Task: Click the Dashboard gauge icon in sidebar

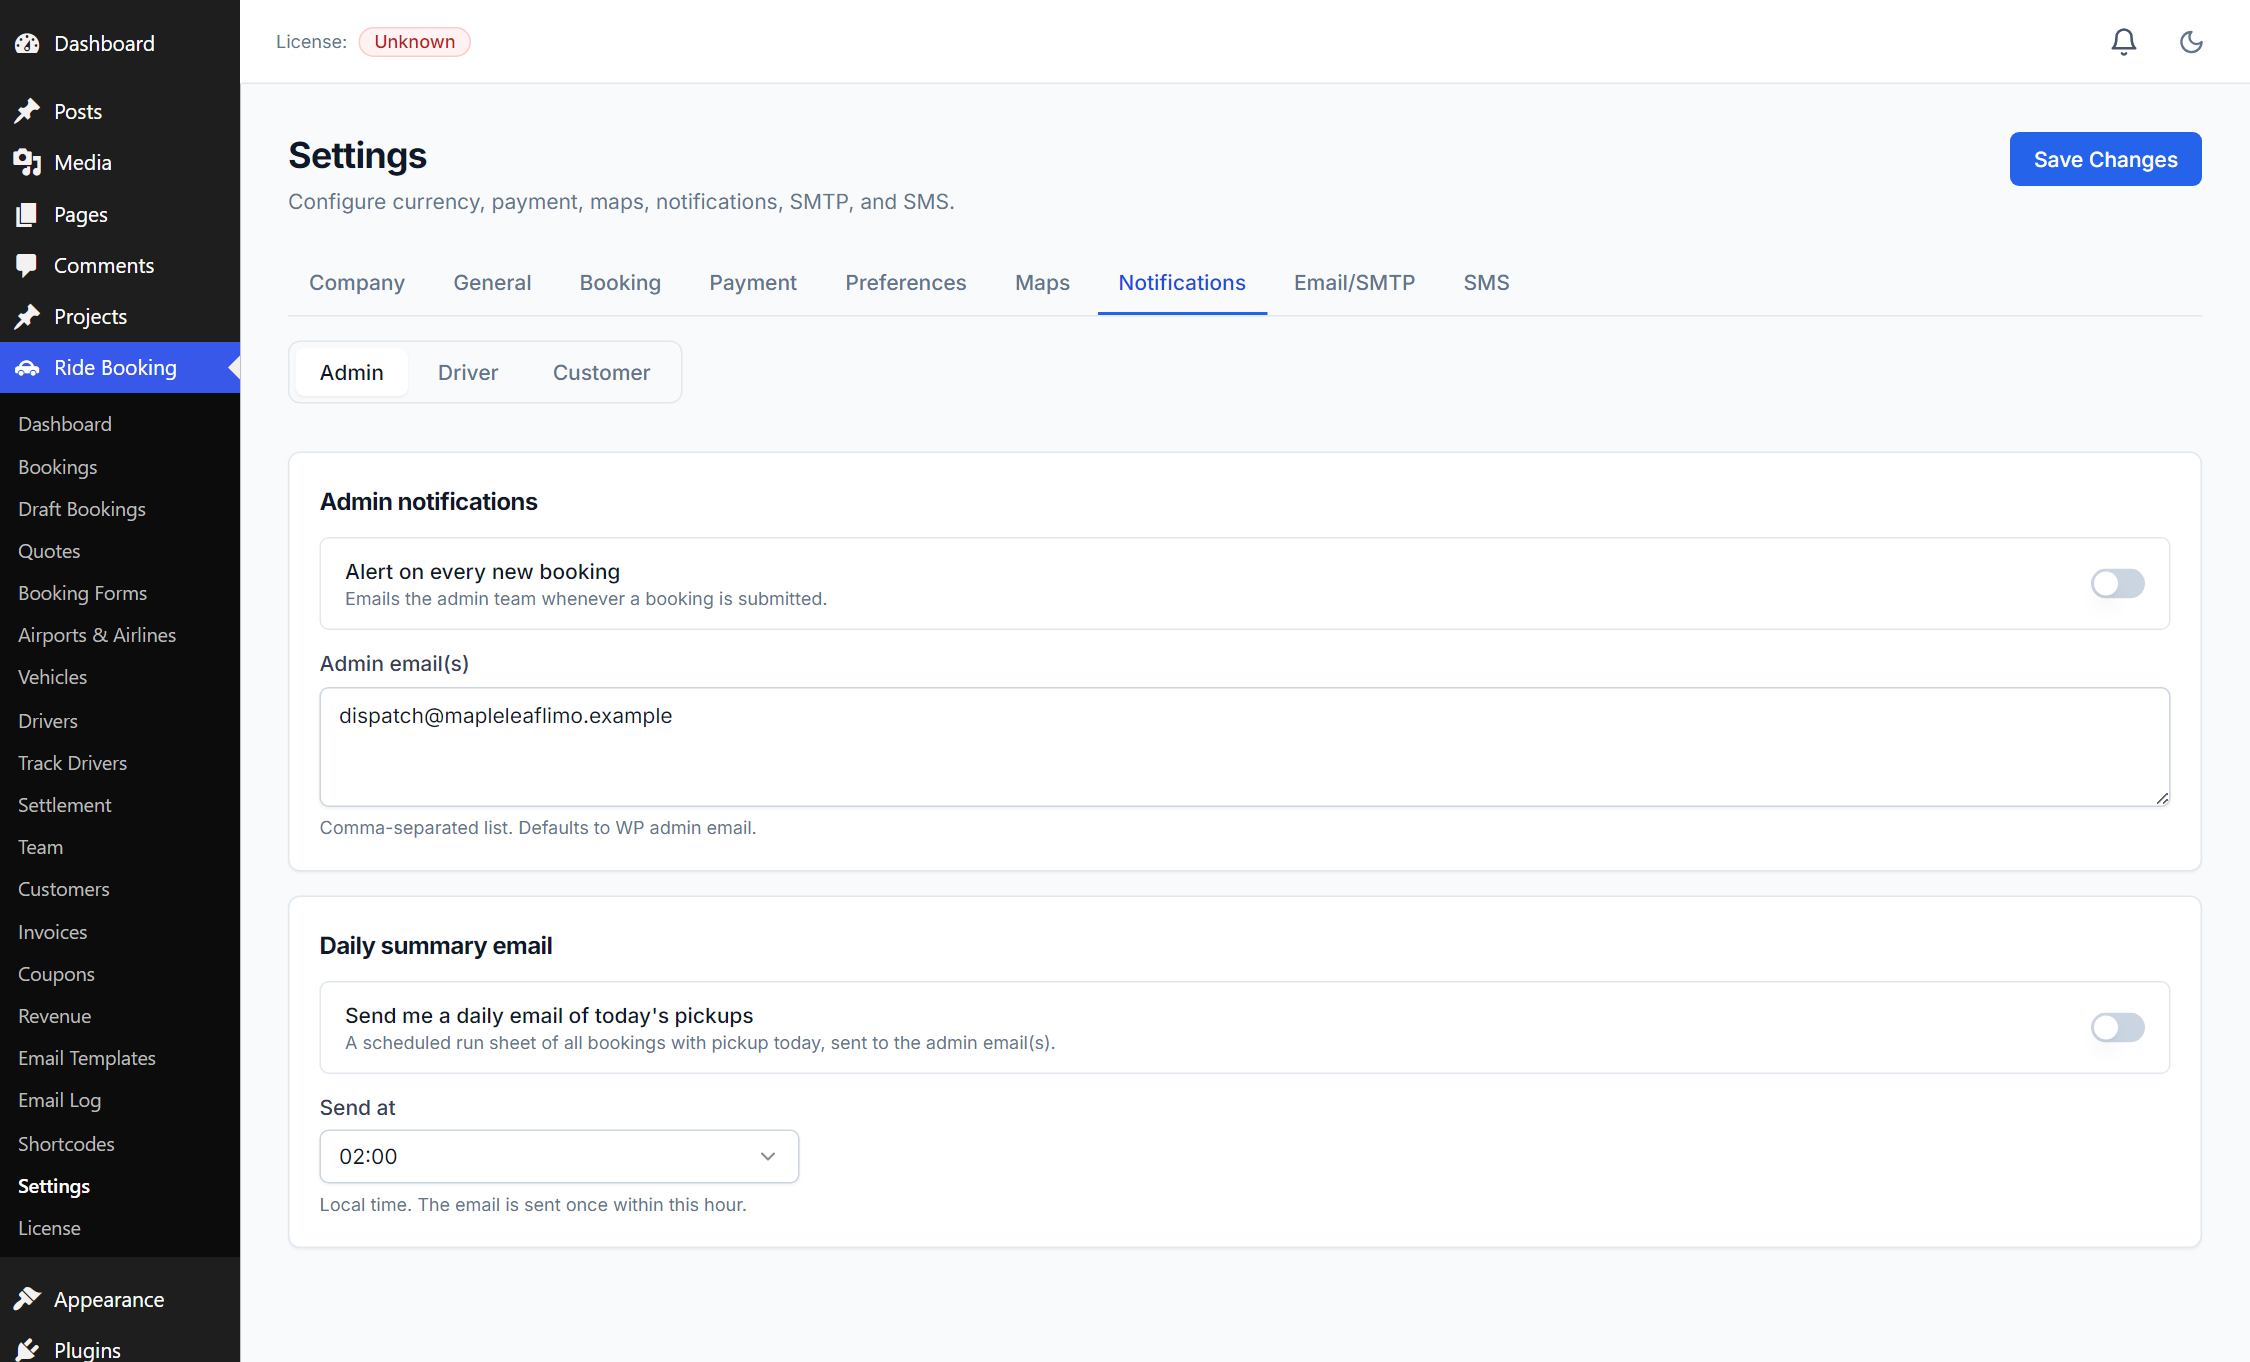Action: (27, 44)
